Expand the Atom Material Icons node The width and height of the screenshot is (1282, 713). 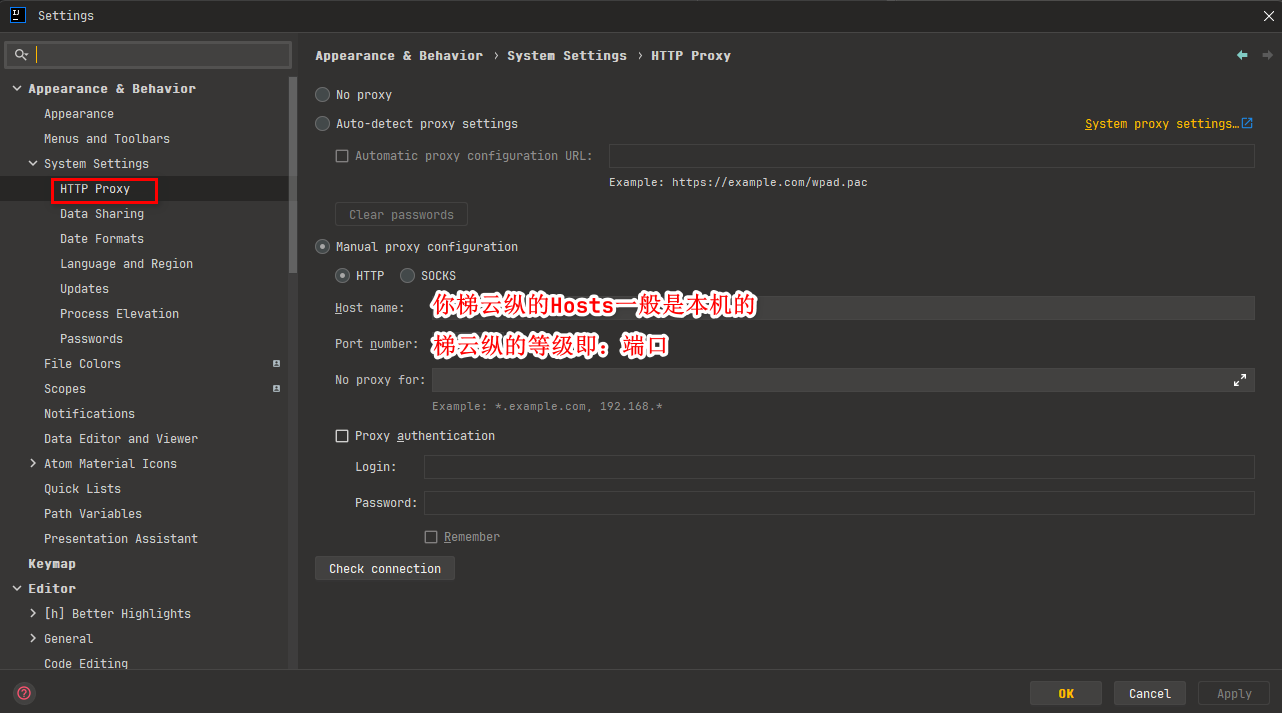point(33,464)
